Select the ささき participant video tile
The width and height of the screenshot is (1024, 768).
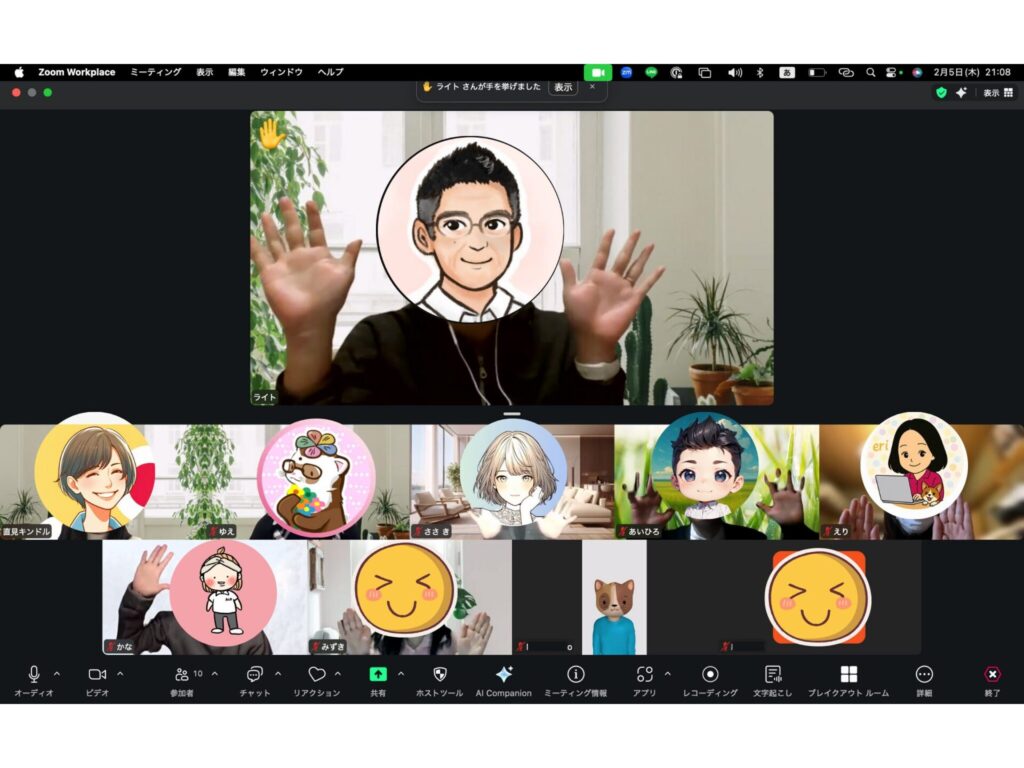(x=512, y=482)
